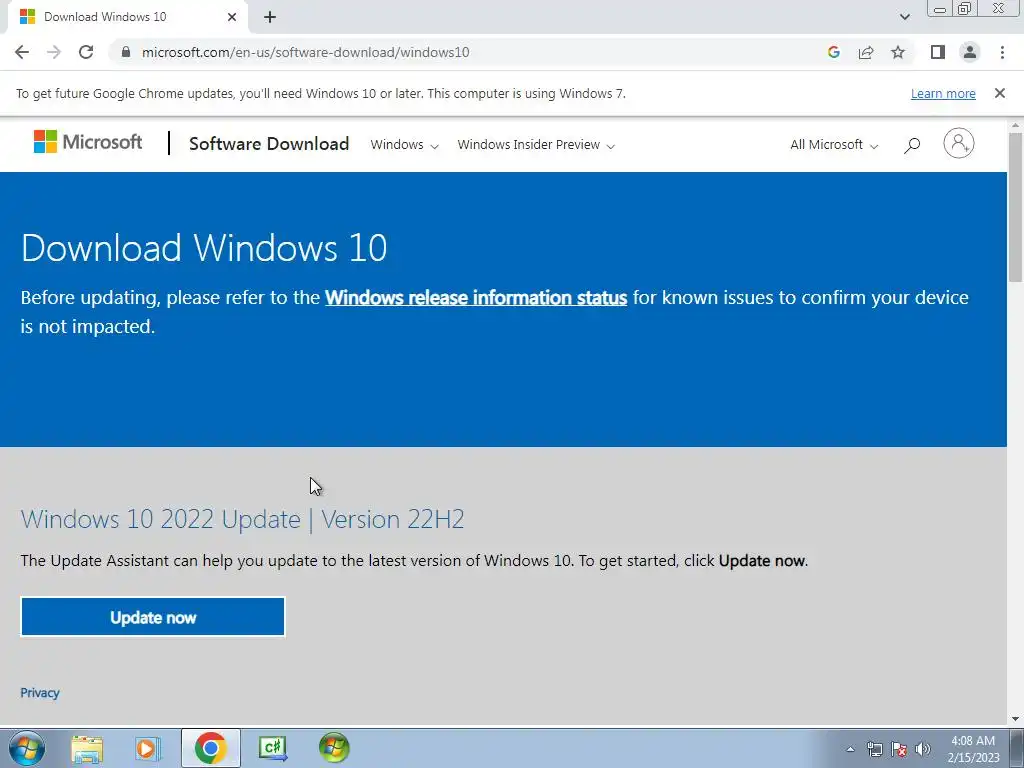The image size is (1024, 768).
Task: Dismiss the Chrome updates notification bar
Action: [1000, 93]
